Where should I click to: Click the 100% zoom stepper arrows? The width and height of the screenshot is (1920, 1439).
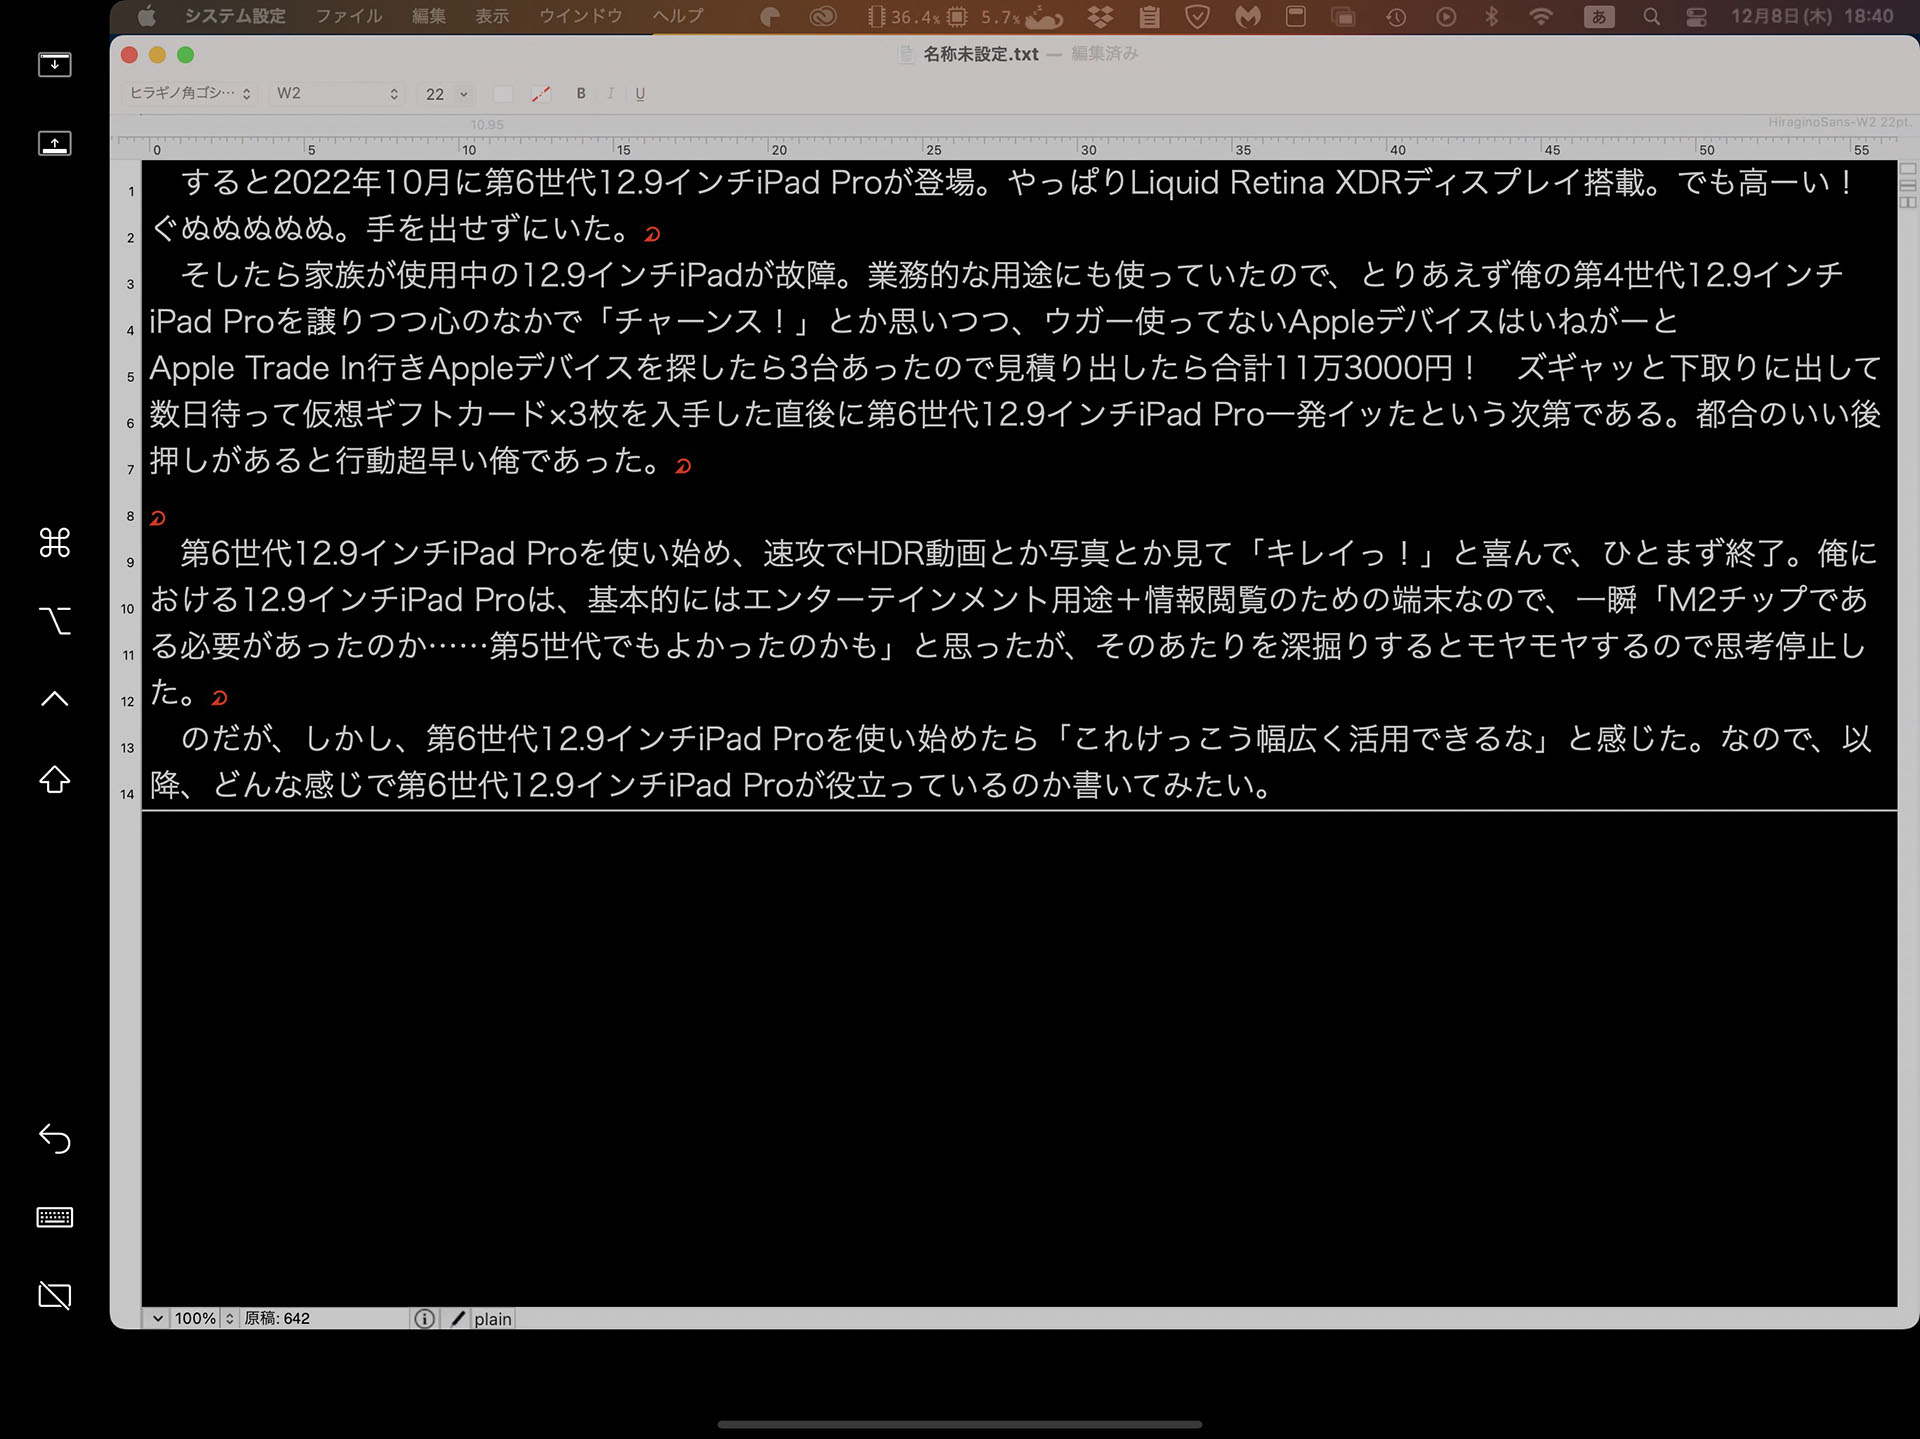(x=230, y=1319)
